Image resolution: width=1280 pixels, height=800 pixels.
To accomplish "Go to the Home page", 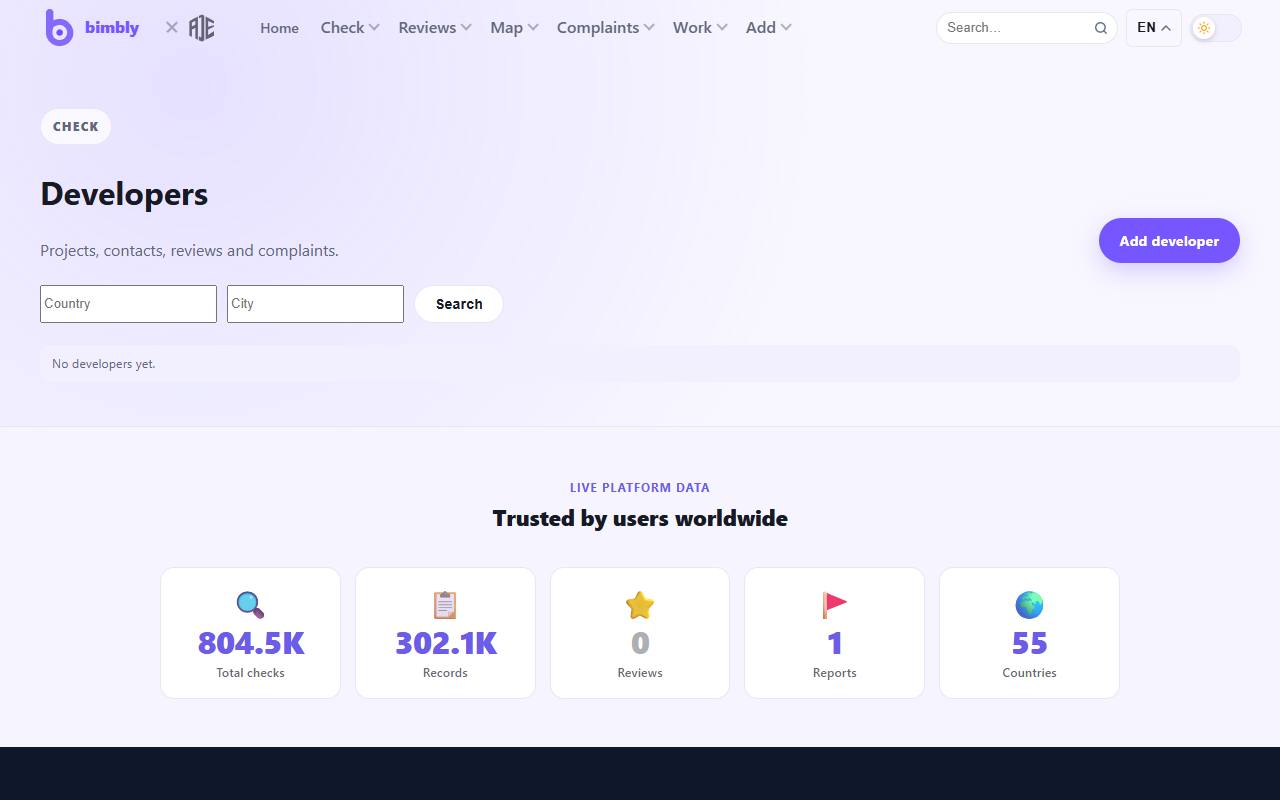I will 279,28.
